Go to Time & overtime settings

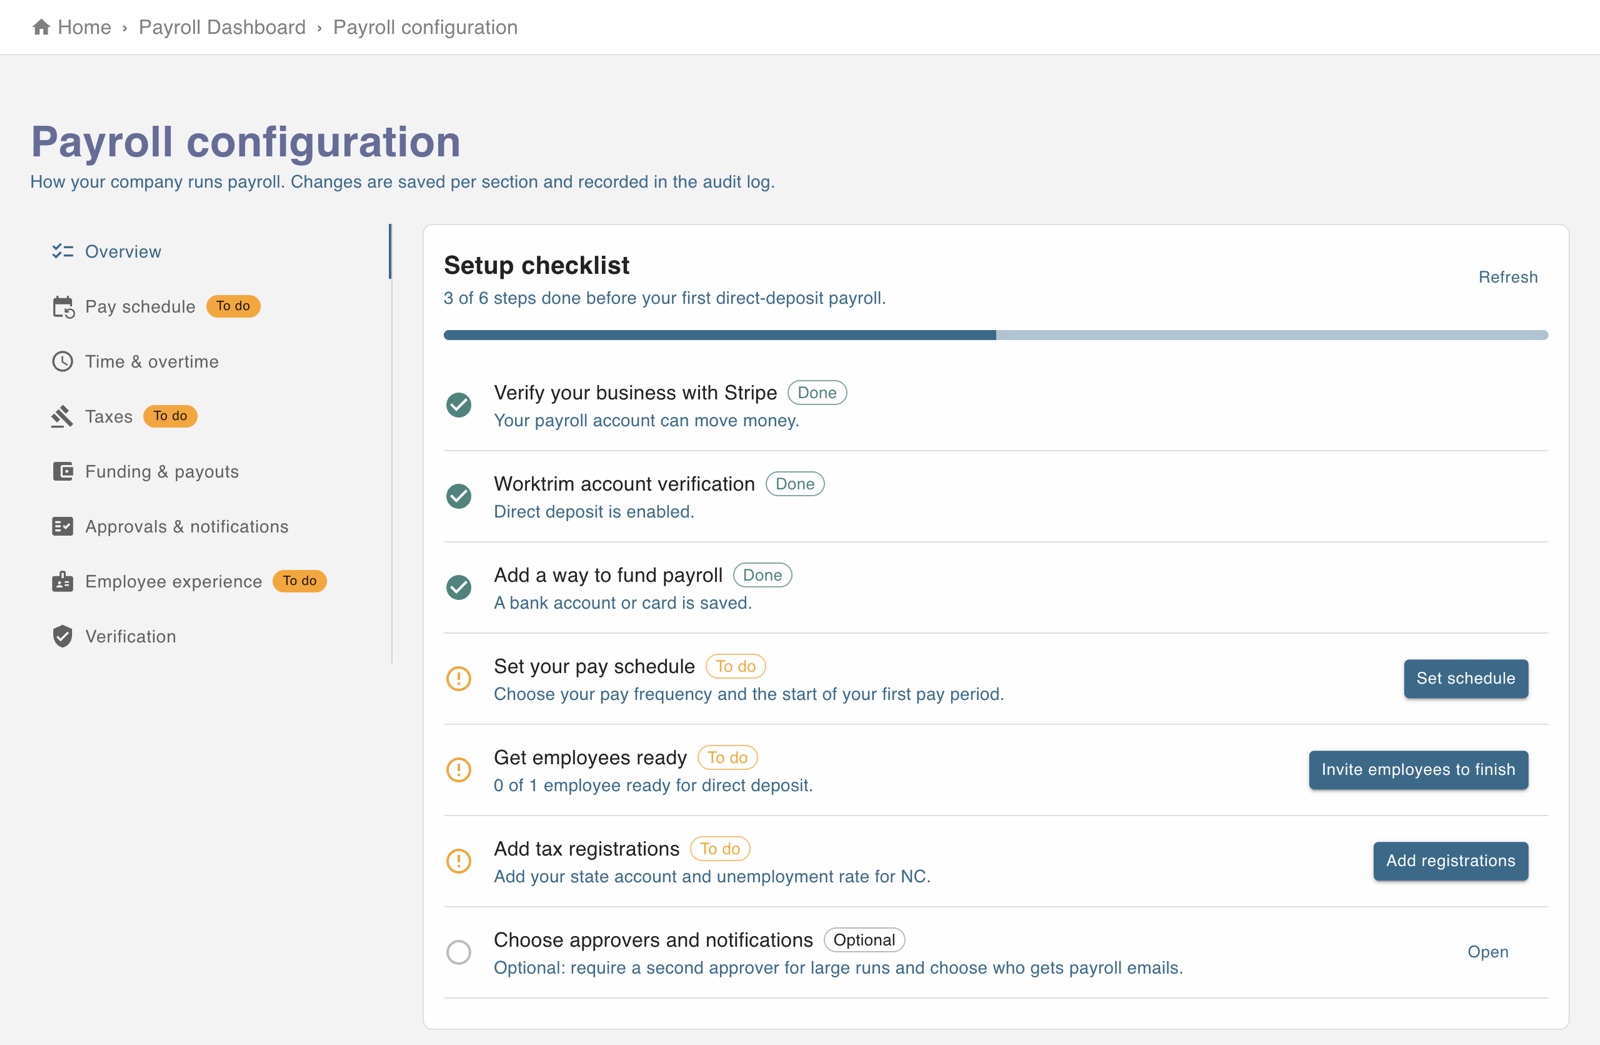210,361
